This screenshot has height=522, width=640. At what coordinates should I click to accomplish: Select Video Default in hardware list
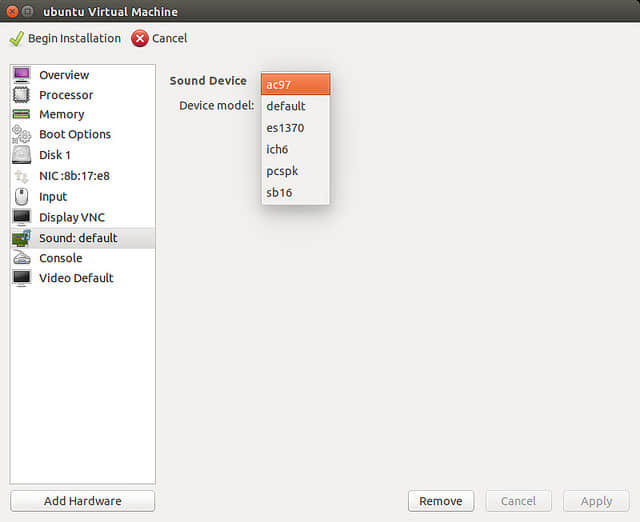[x=76, y=278]
